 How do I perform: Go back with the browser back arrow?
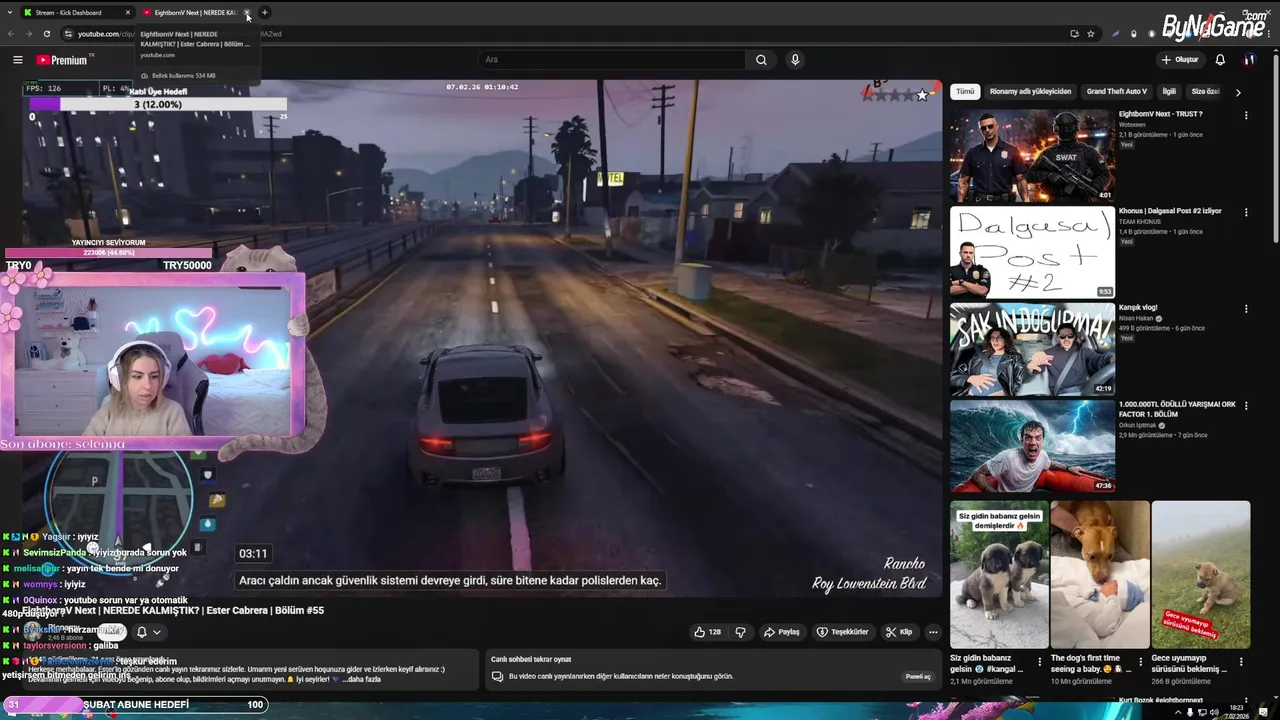[11, 34]
